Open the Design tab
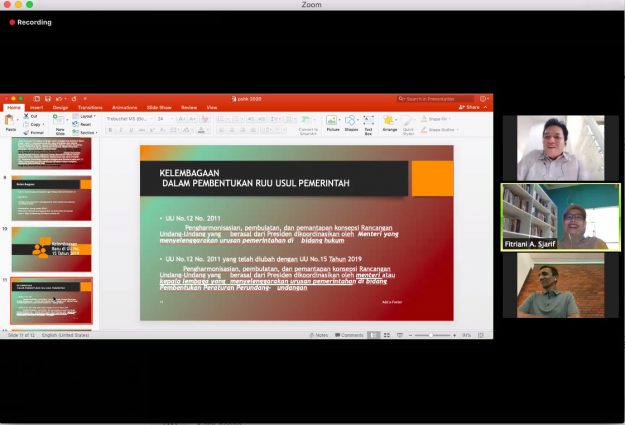Viewport: 625px width, 425px height. pos(60,107)
